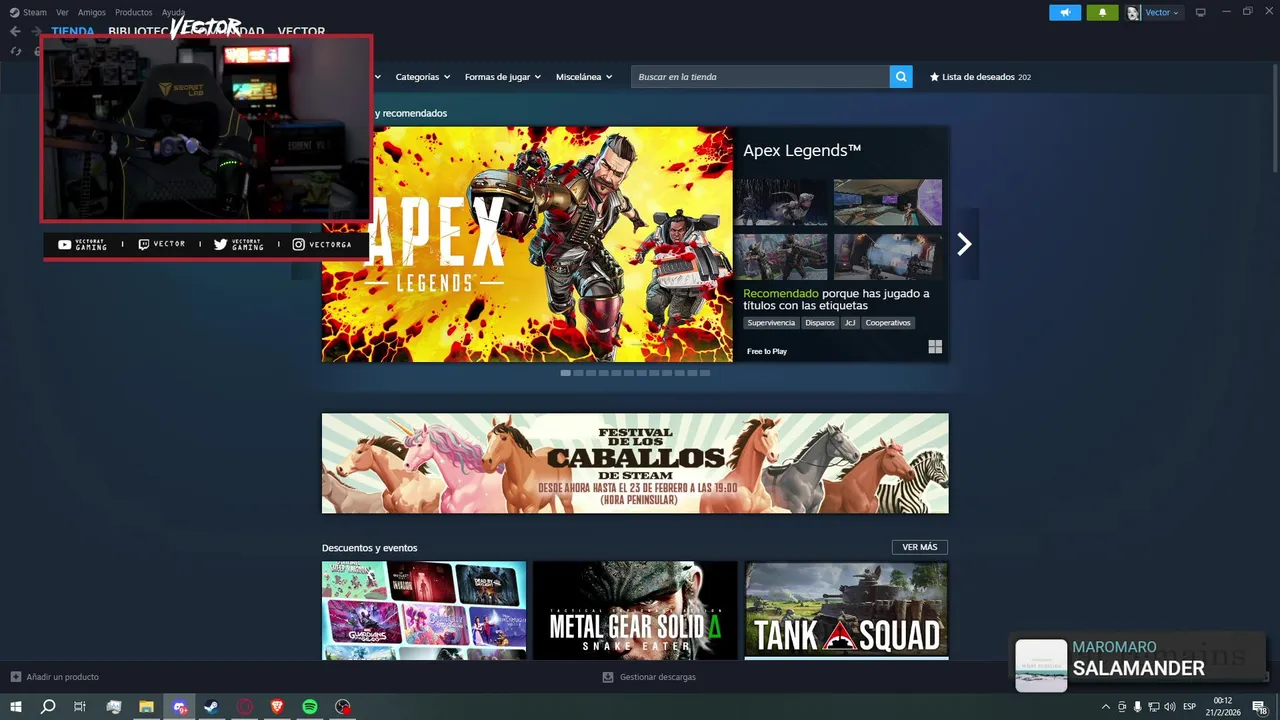1280x720 pixels.
Task: Click the Salamander song album art
Action: 1041,665
